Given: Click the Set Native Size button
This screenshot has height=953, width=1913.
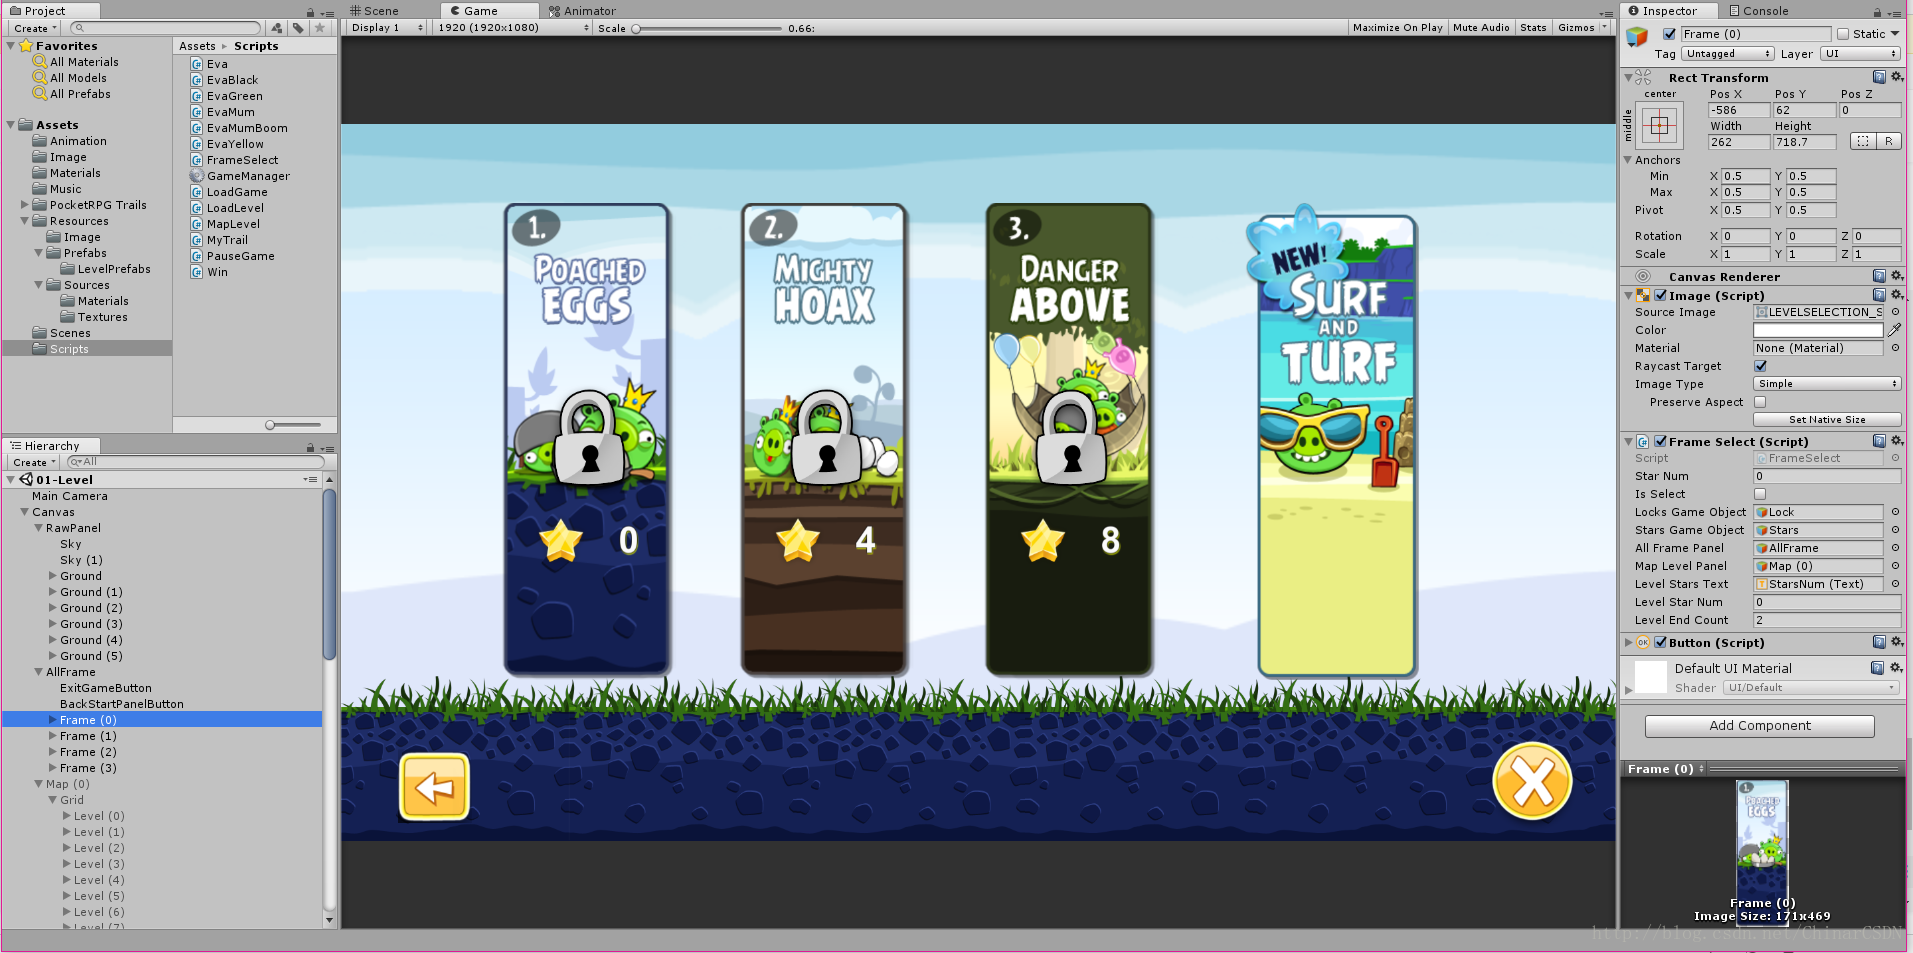Looking at the screenshot, I should (x=1827, y=420).
